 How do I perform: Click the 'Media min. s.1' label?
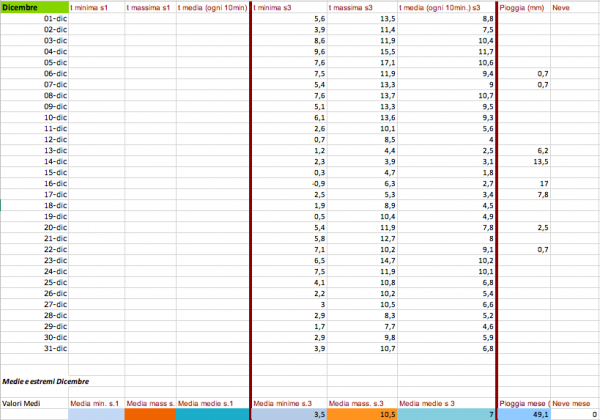(x=96, y=403)
